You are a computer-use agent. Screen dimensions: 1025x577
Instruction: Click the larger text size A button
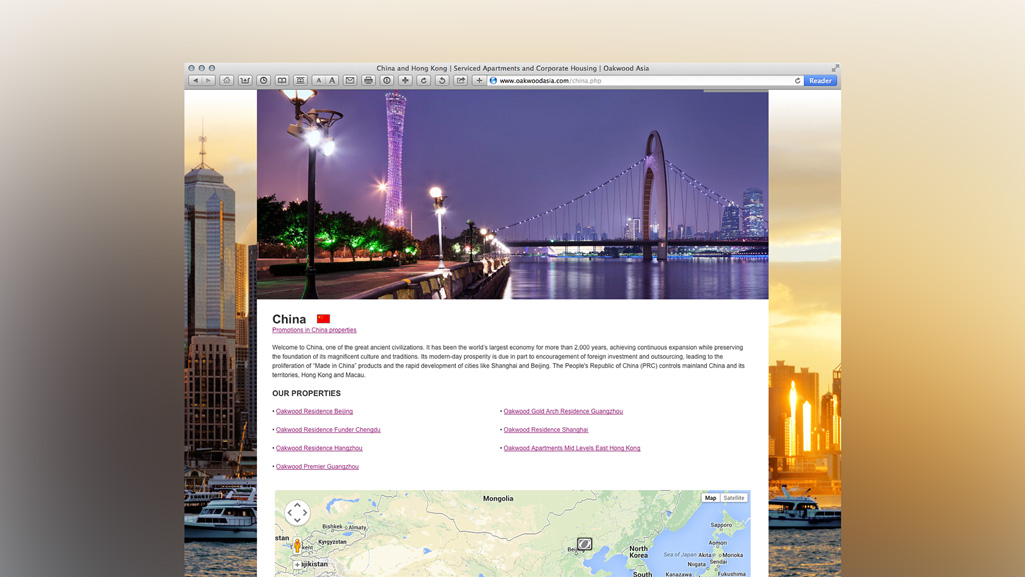coord(332,81)
